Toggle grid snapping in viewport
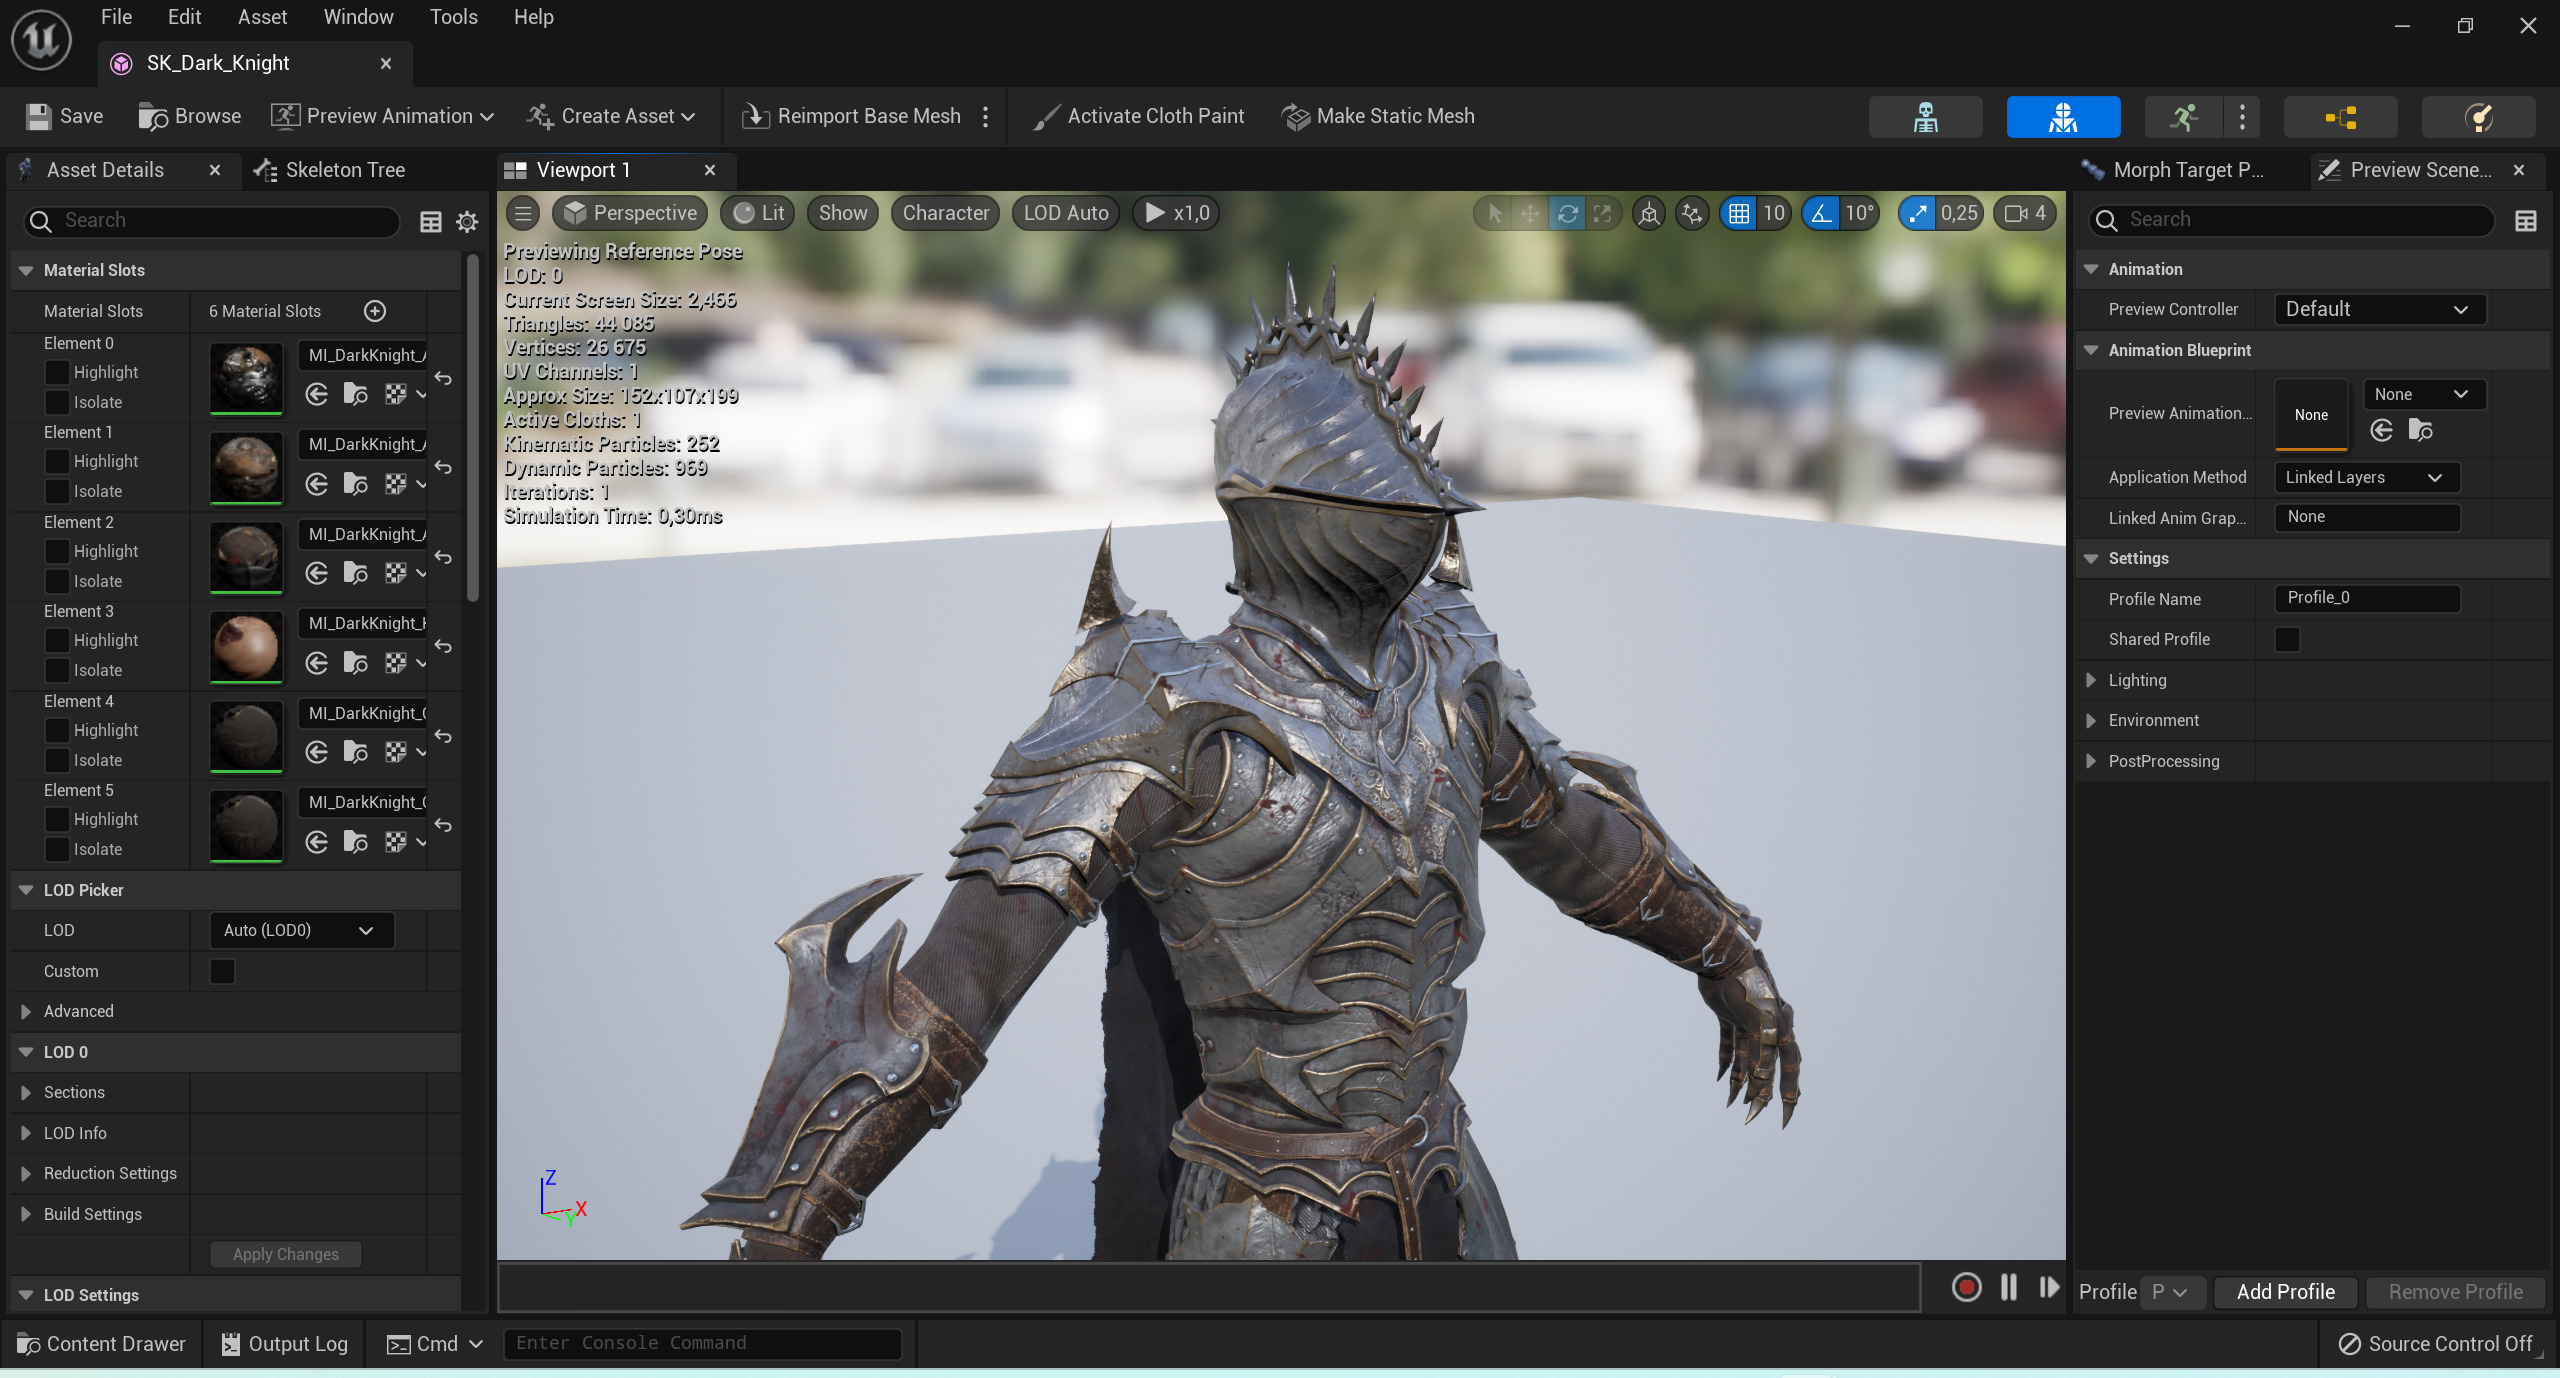 pyautogui.click(x=1739, y=213)
